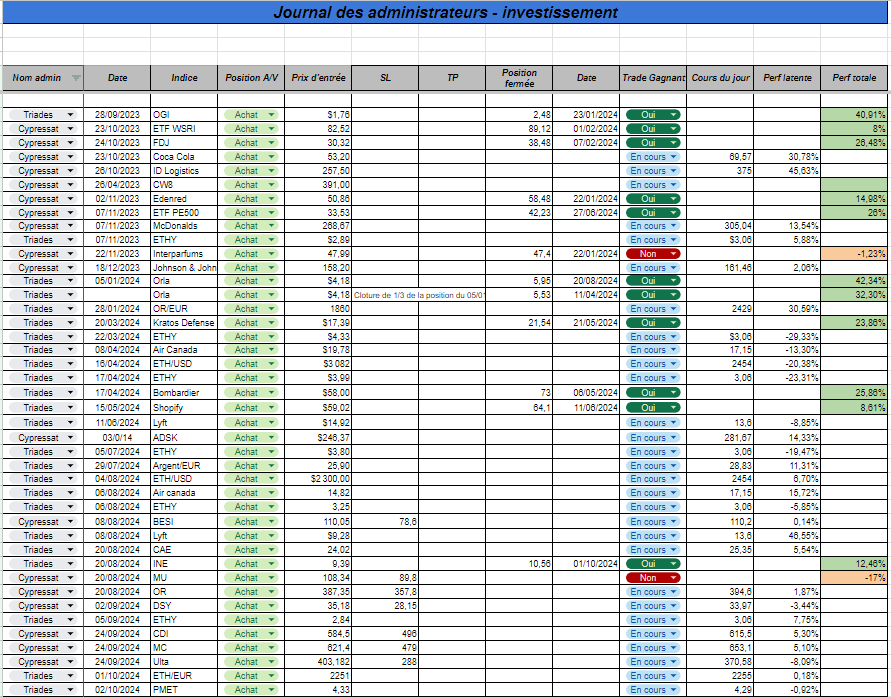Open the Achat dropdown in the FDJ row
891x697 pixels.
[x=251, y=143]
